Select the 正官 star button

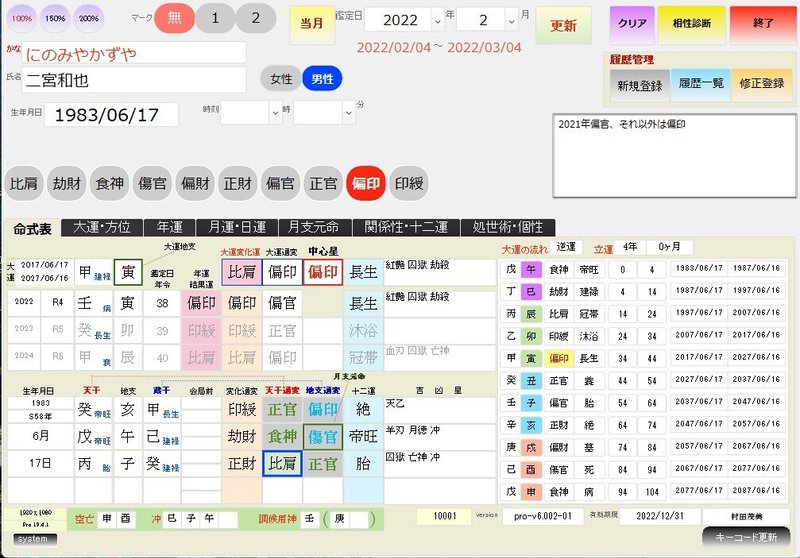click(x=323, y=183)
